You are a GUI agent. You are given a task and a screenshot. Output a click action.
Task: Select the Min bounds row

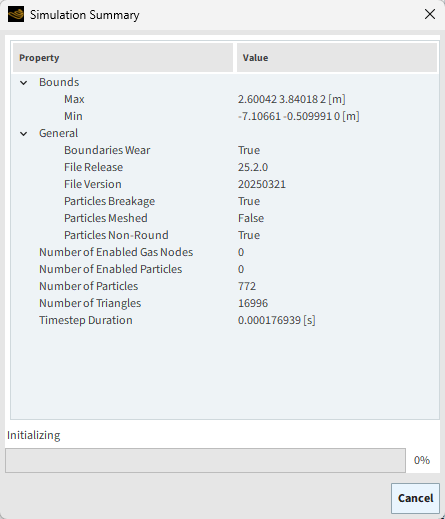(225, 116)
